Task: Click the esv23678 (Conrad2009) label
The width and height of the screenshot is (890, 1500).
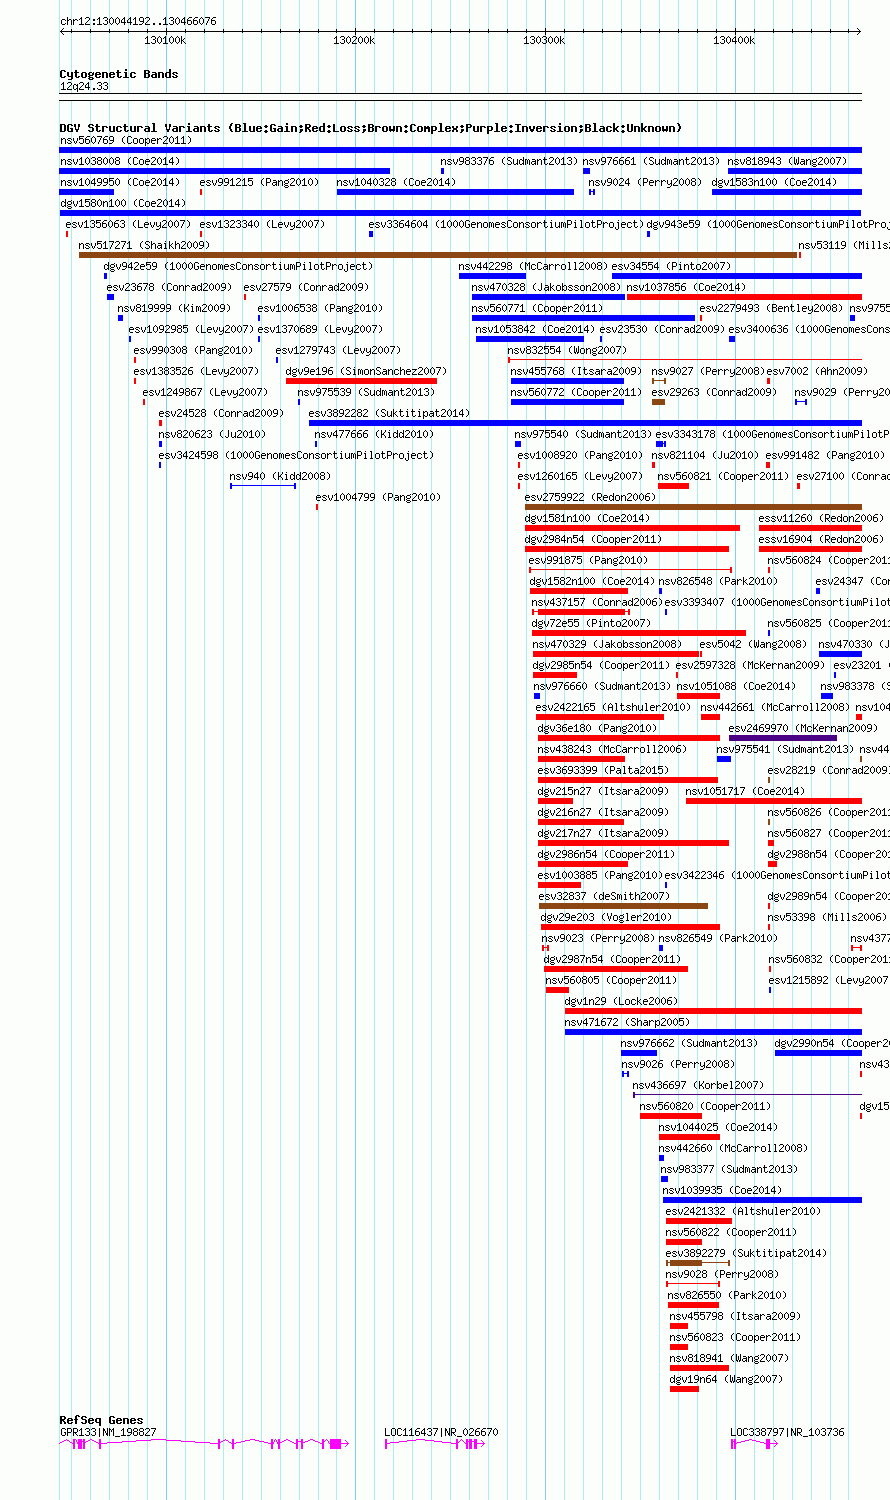Action: point(170,287)
